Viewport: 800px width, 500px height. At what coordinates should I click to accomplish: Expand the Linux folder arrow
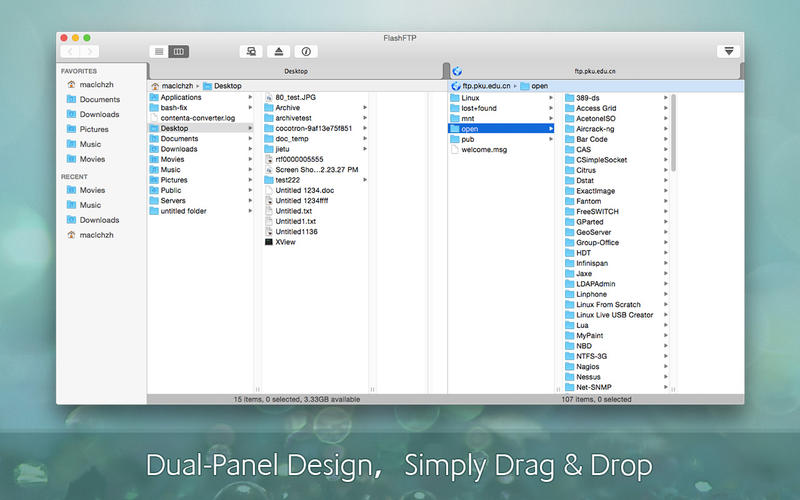click(x=551, y=97)
